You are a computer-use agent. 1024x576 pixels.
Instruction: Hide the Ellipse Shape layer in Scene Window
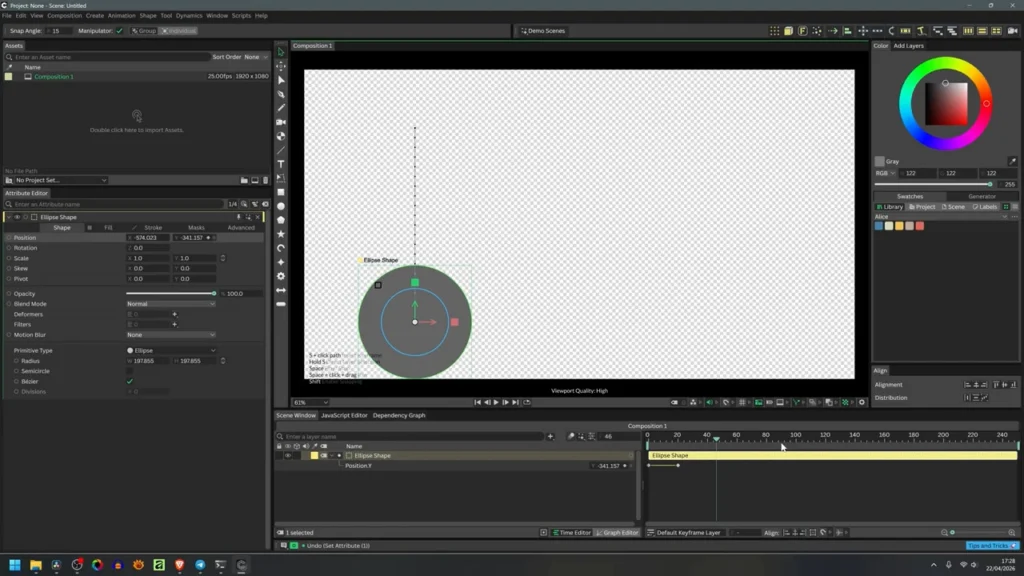click(287, 456)
